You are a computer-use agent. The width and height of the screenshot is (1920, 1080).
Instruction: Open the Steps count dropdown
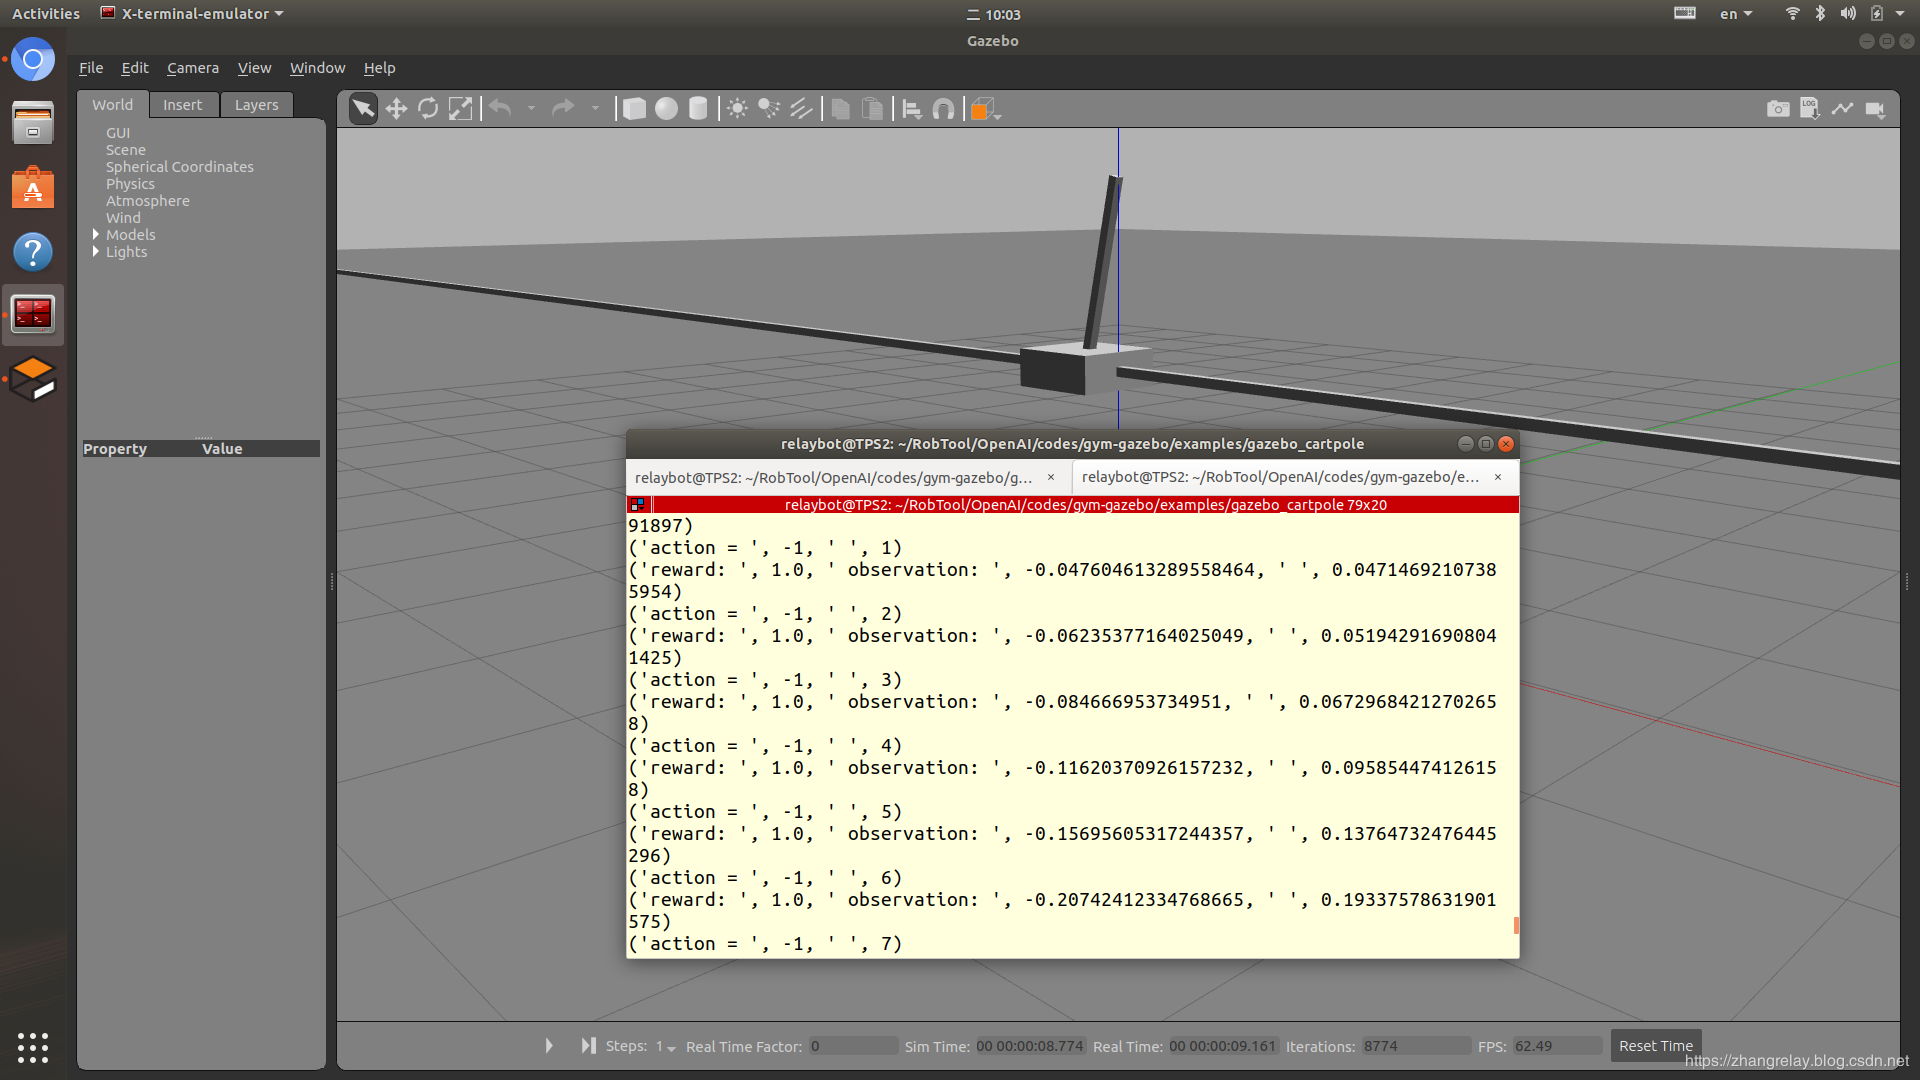667,1047
